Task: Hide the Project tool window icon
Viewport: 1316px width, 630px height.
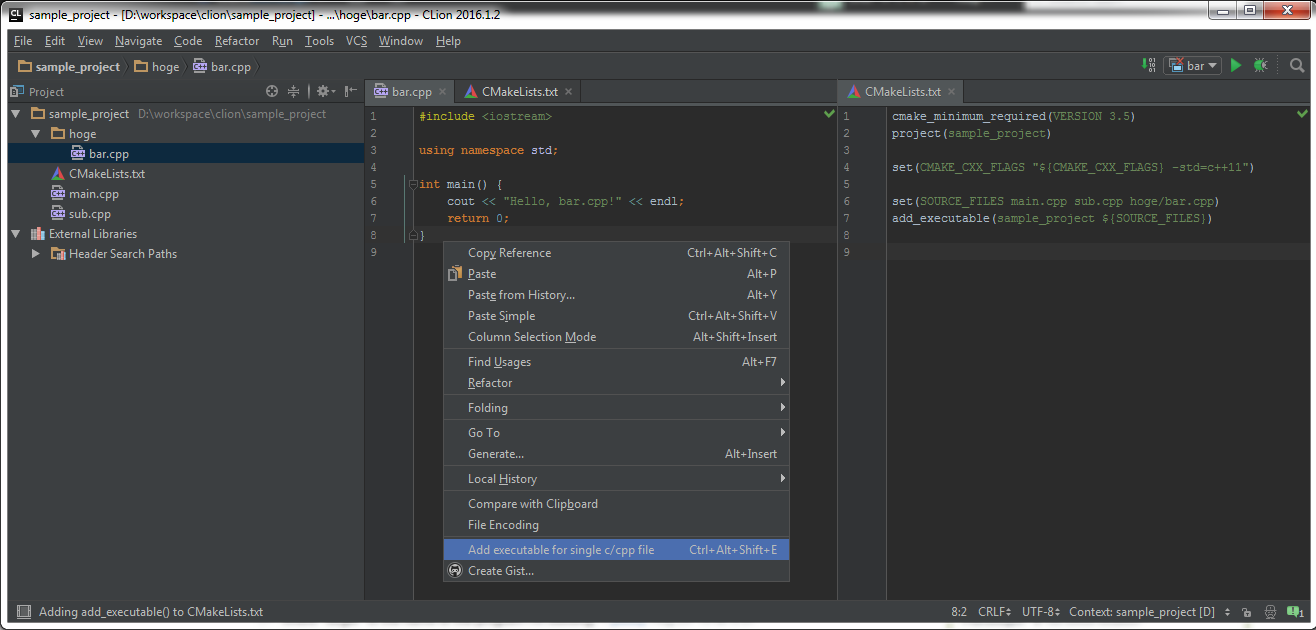Action: click(349, 91)
